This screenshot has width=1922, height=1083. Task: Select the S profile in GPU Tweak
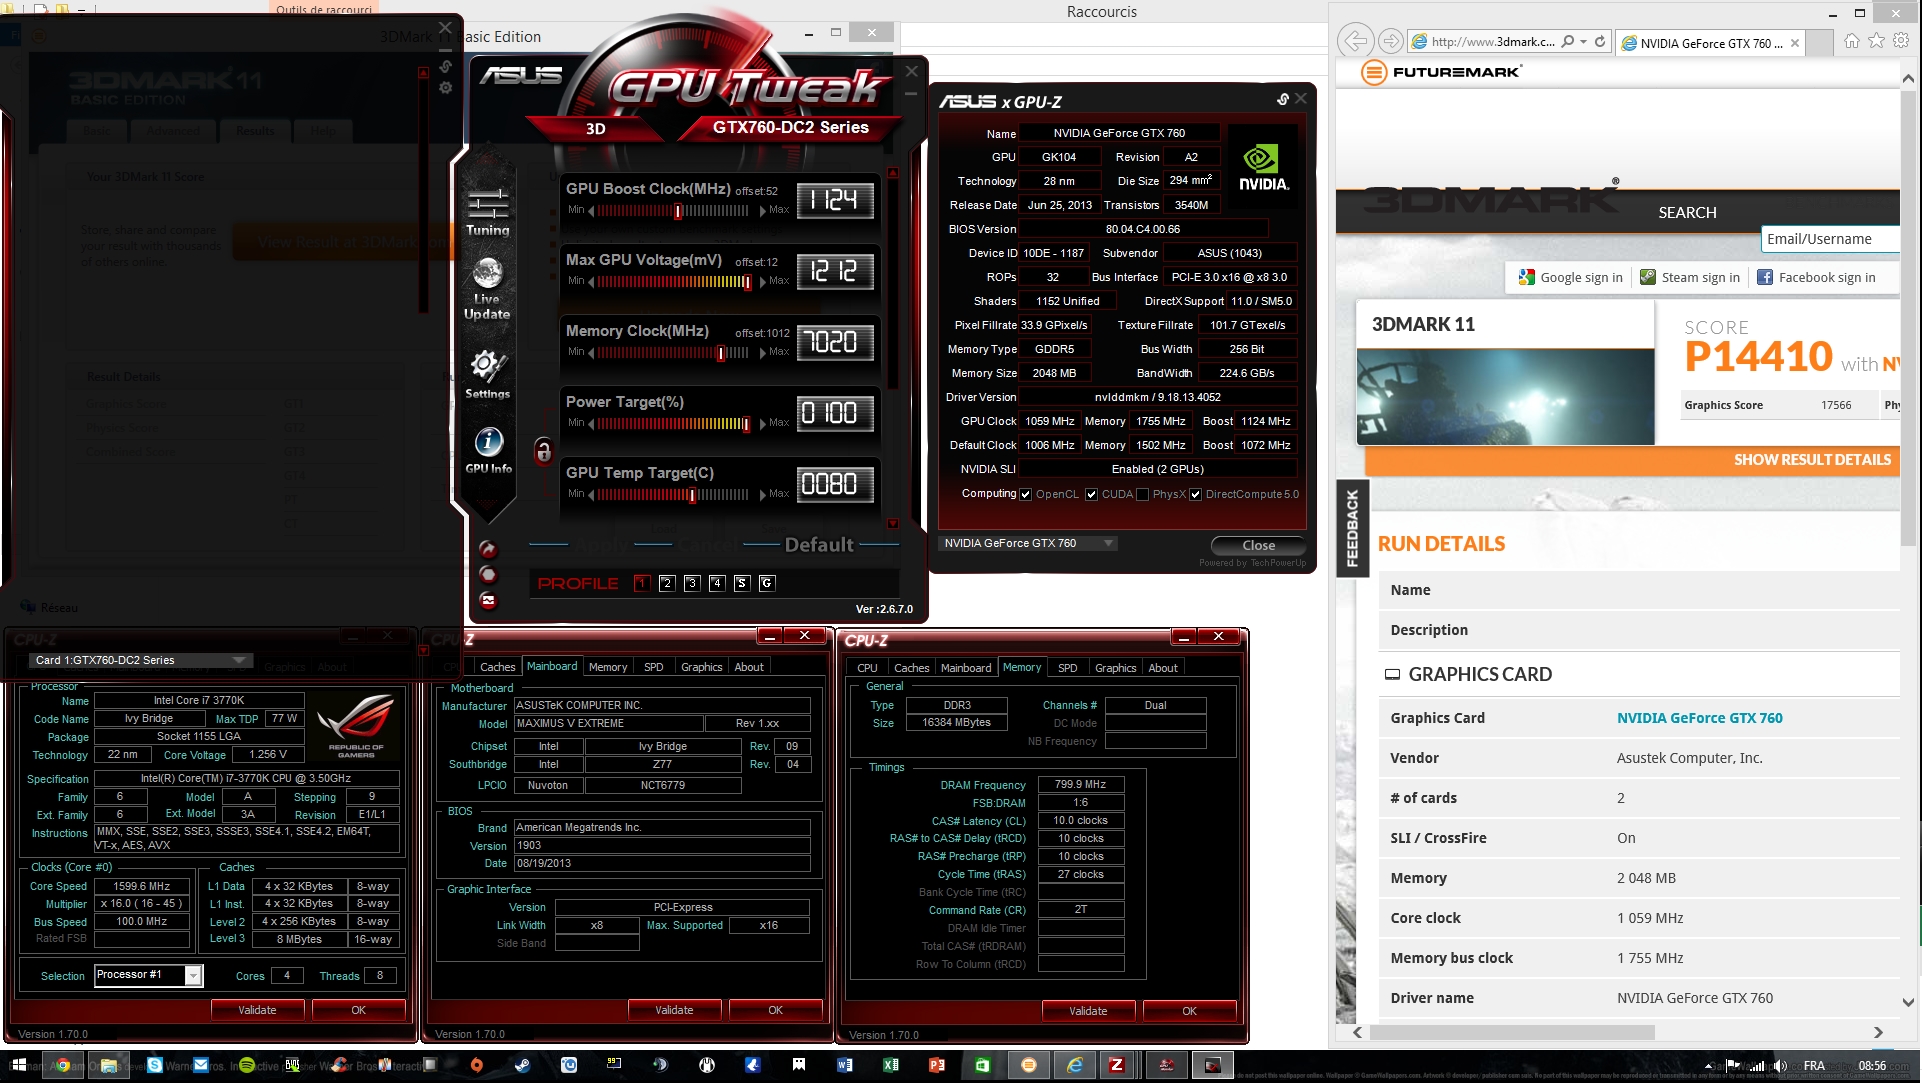point(742,583)
